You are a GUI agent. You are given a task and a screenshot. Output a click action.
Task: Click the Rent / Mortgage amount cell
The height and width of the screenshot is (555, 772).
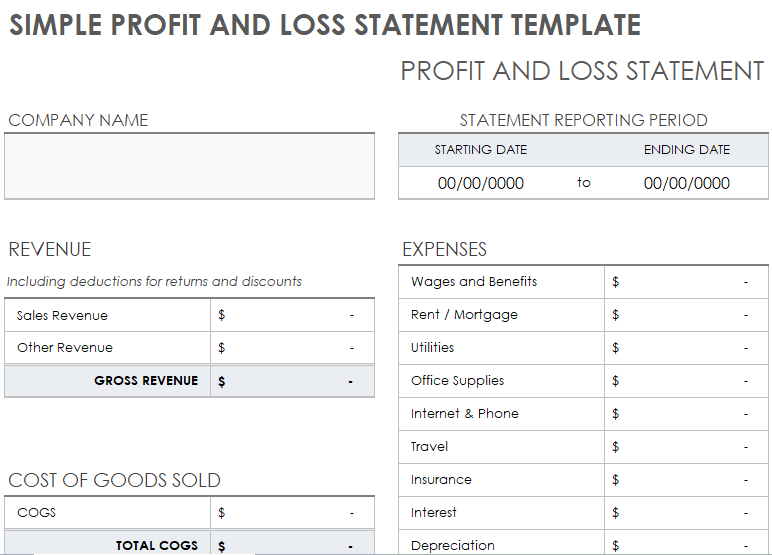[x=686, y=315]
